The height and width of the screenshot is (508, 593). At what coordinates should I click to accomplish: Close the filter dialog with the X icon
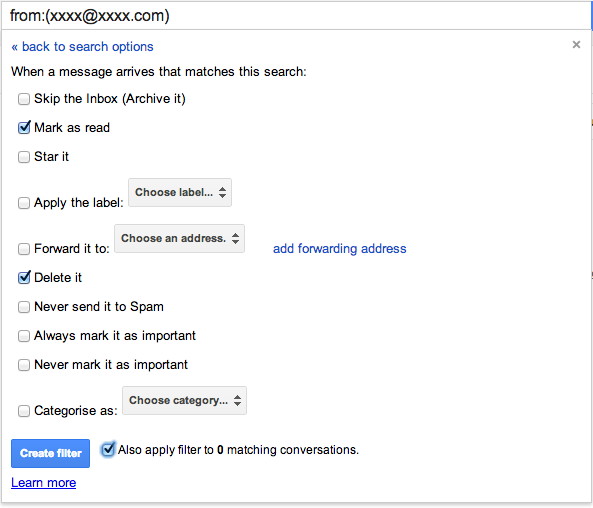[x=576, y=45]
